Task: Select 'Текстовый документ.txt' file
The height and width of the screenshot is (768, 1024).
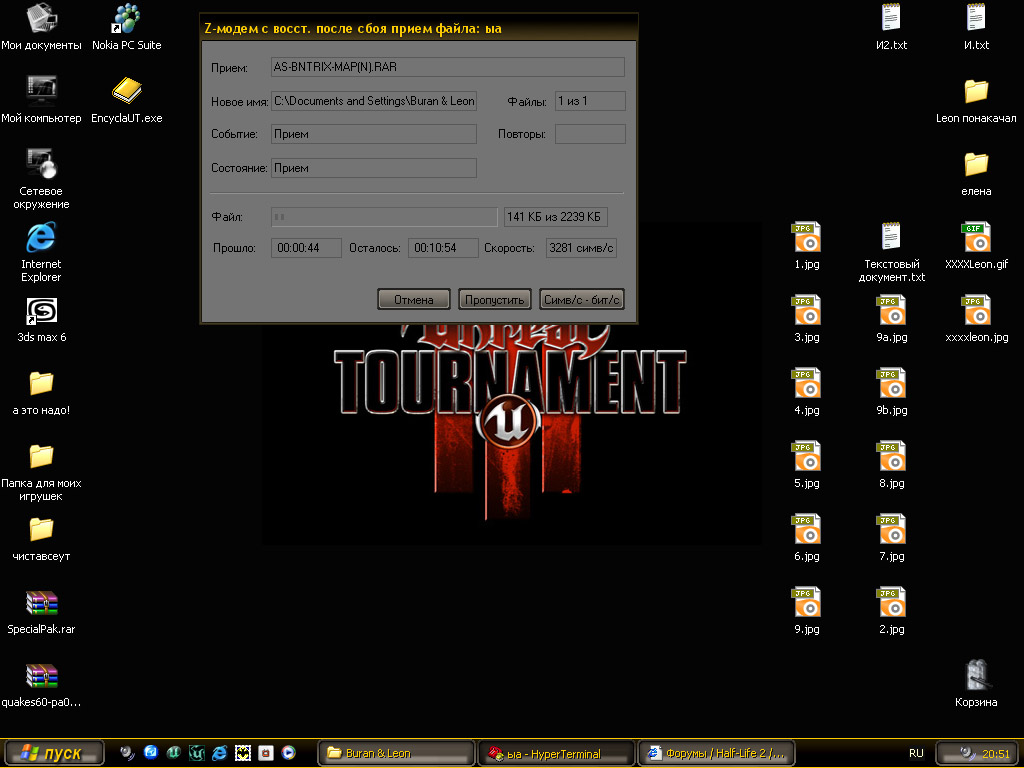Action: 891,253
